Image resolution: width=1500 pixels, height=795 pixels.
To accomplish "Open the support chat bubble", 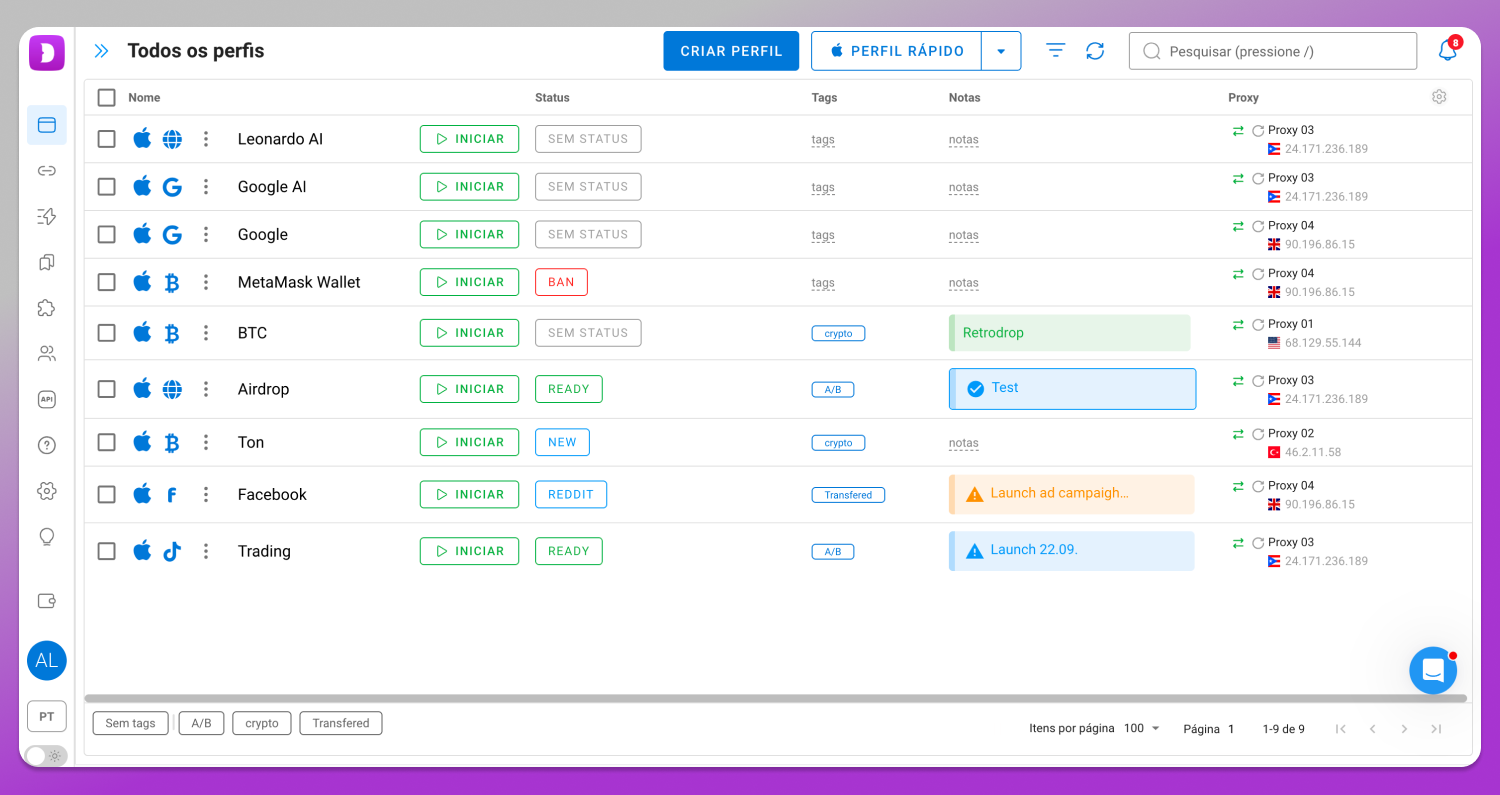I will 1433,670.
